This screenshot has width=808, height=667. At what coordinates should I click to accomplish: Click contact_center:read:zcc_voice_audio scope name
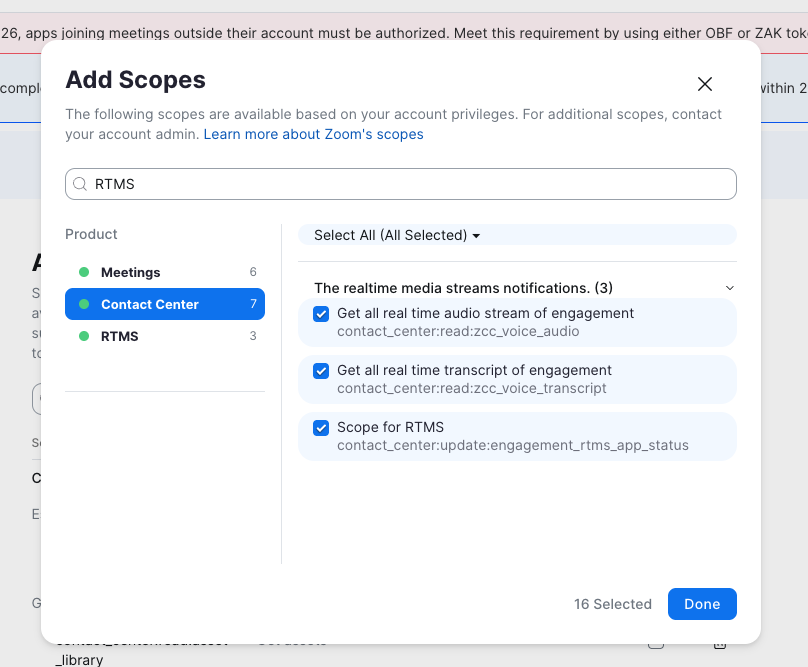tap(458, 331)
